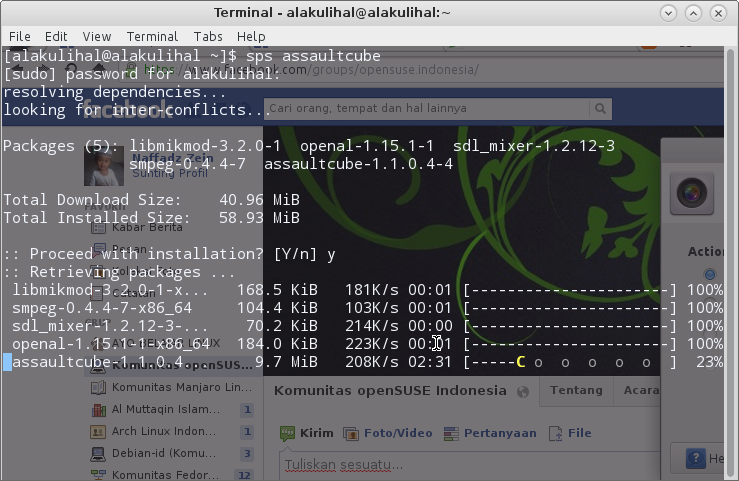Click the Kabar Berita newspaper icon

click(x=99, y=228)
